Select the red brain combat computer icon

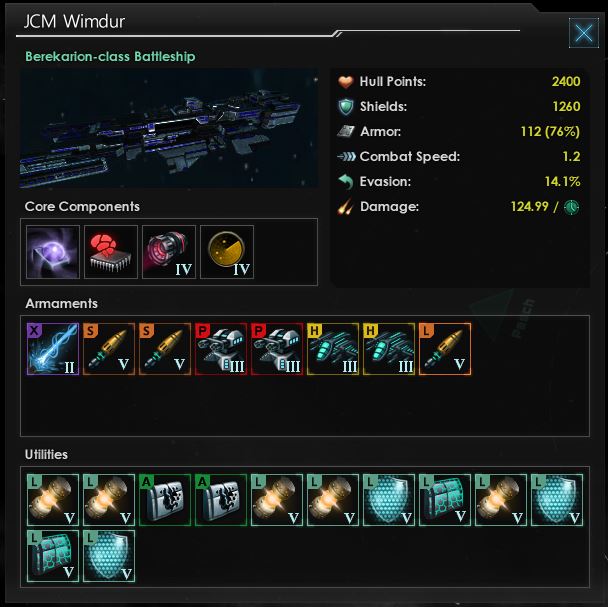(111, 252)
